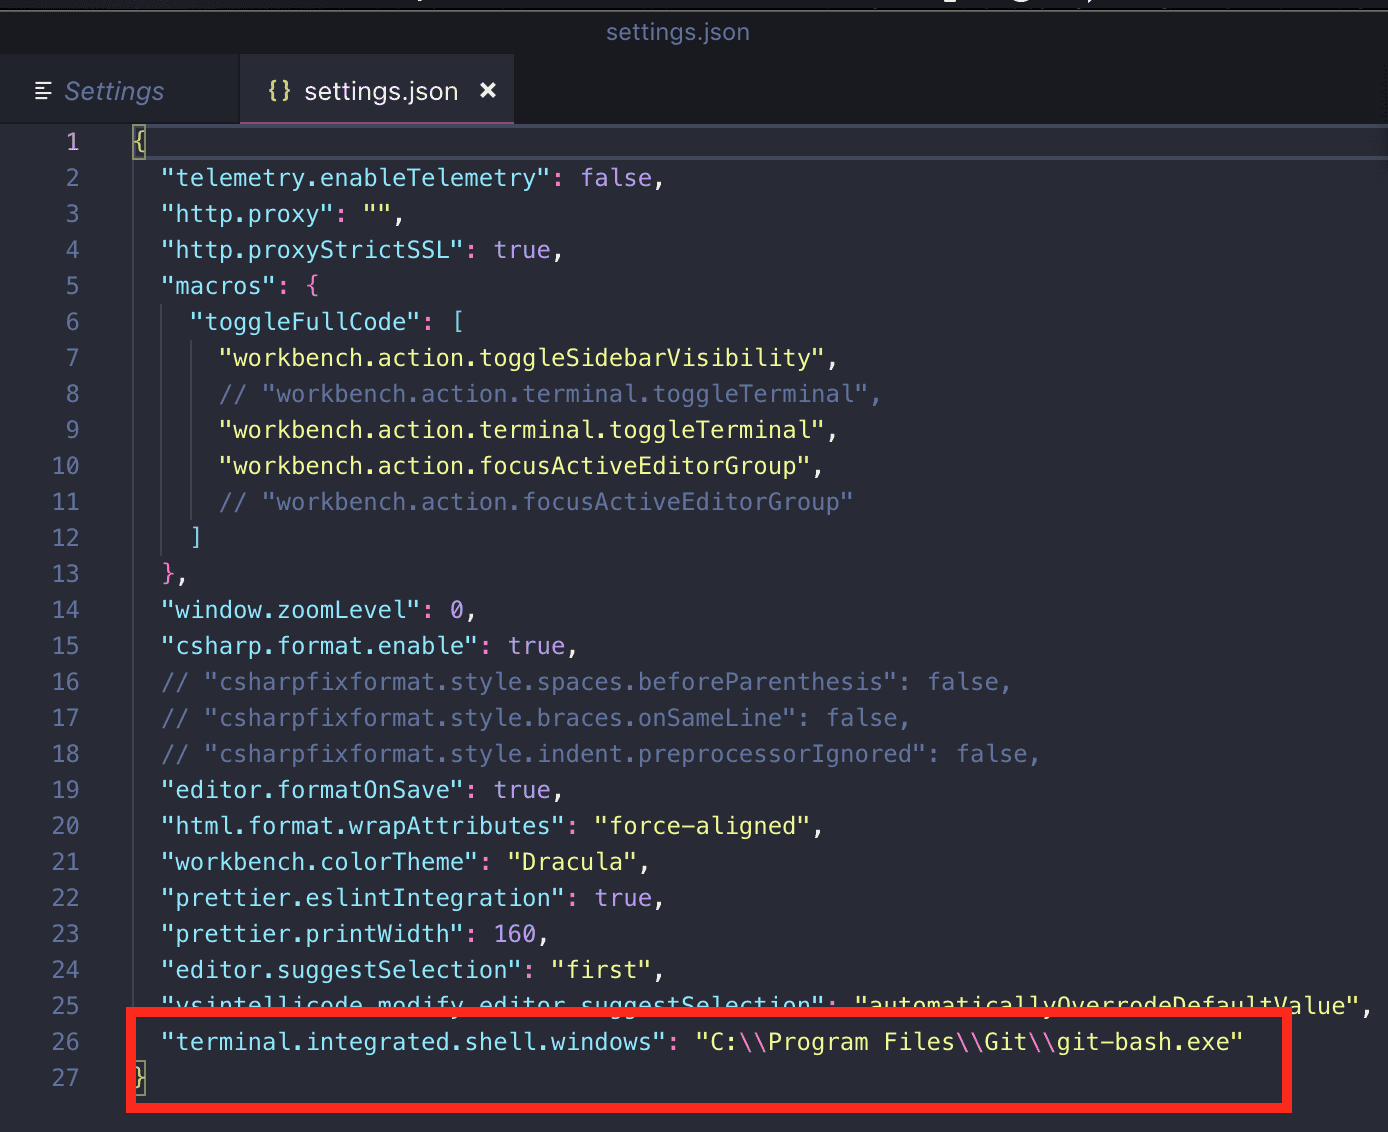Select the settings.json editor tab
The width and height of the screenshot is (1388, 1132).
[380, 90]
